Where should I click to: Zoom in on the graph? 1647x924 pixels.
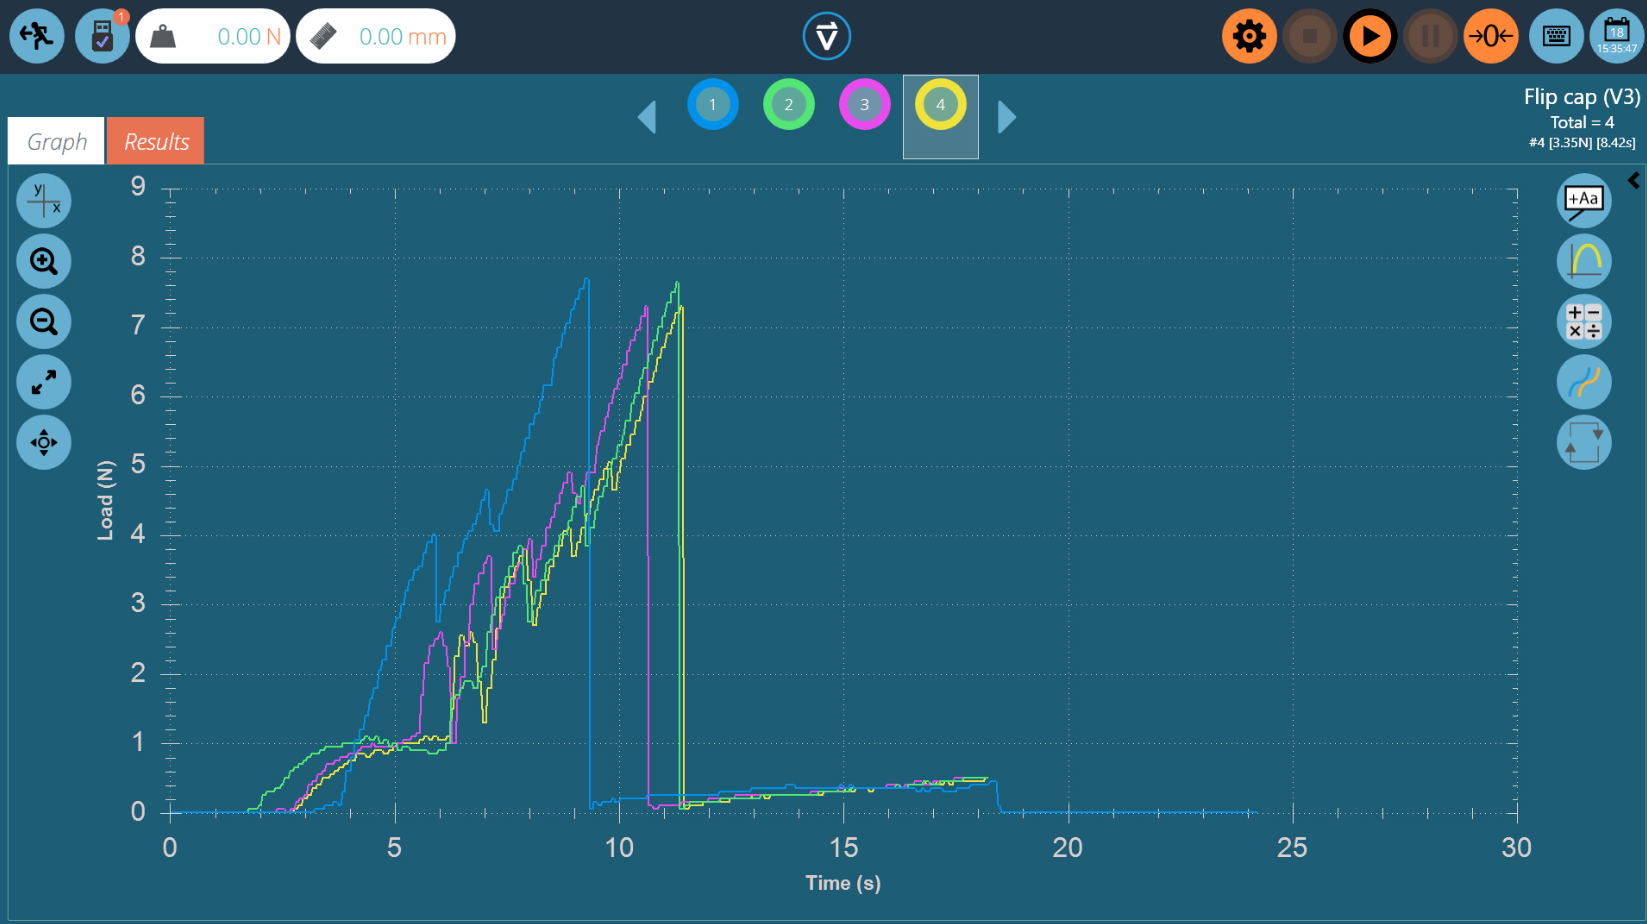(x=44, y=262)
